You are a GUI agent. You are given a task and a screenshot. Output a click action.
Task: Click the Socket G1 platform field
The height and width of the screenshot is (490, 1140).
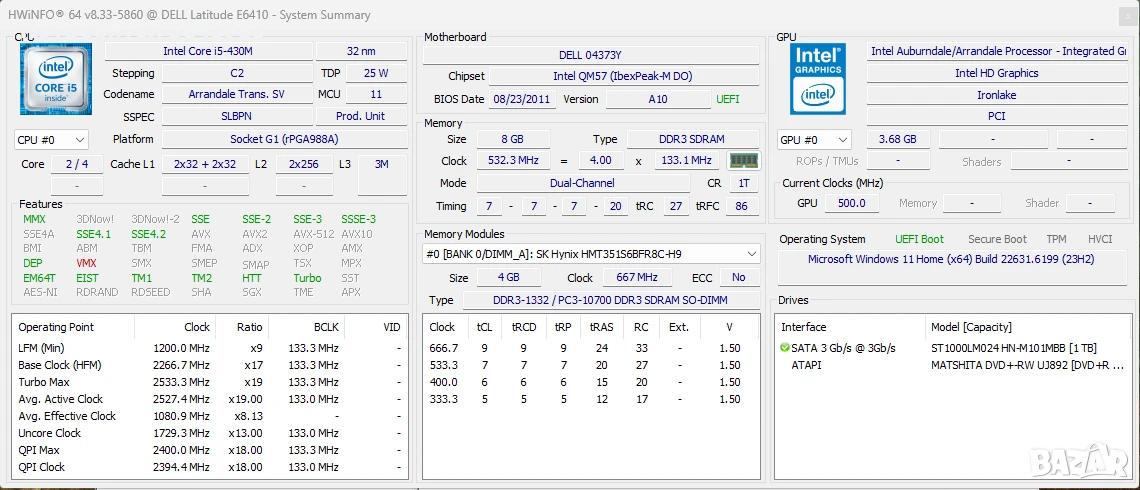pyautogui.click(x=284, y=139)
